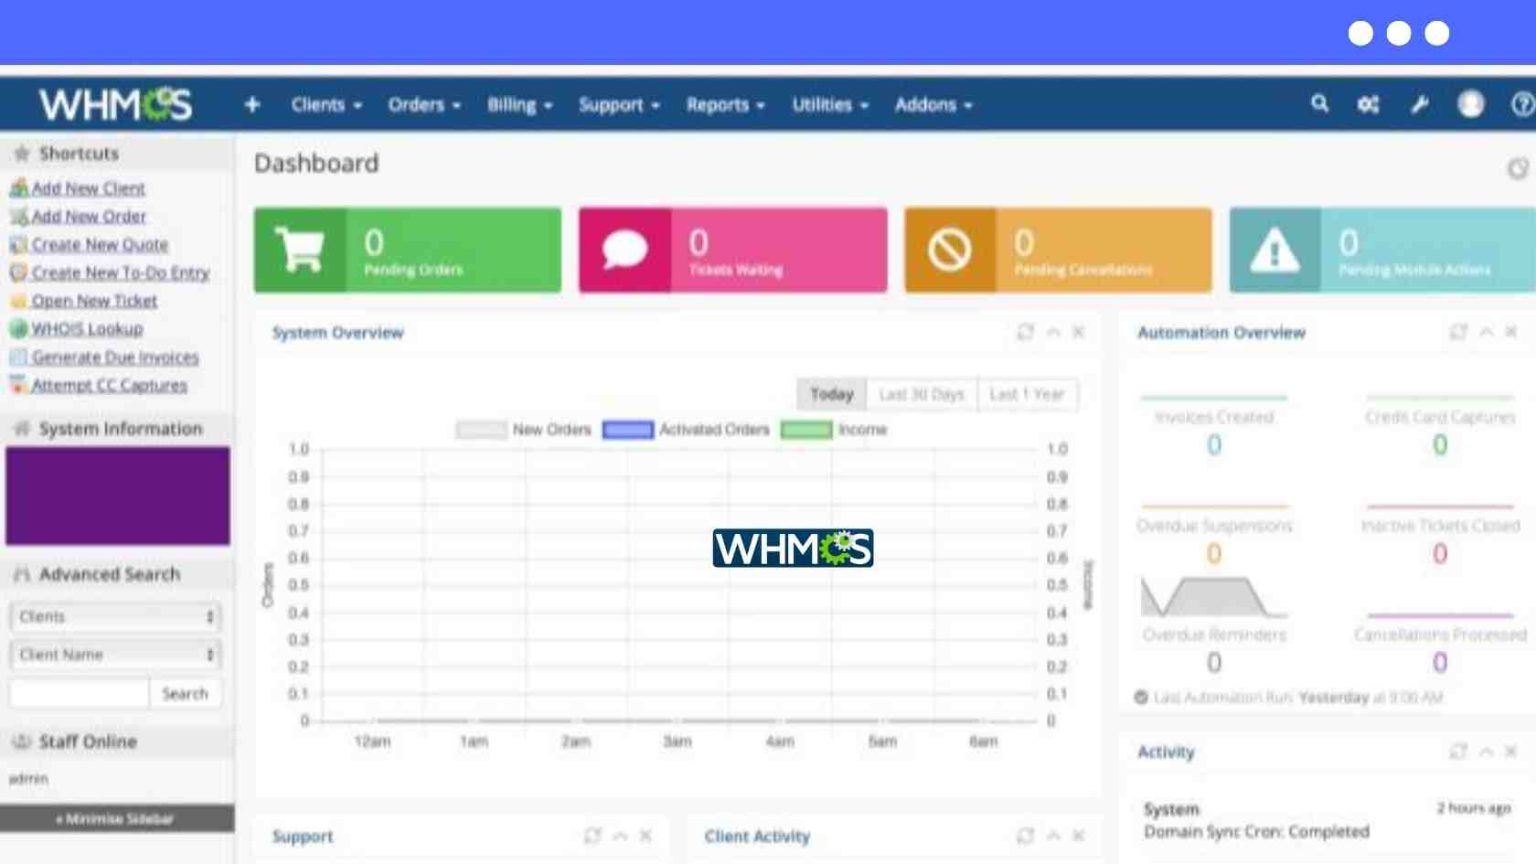Screen dimensions: 1536x864
Task: Refresh the Support widget
Action: coord(592,835)
